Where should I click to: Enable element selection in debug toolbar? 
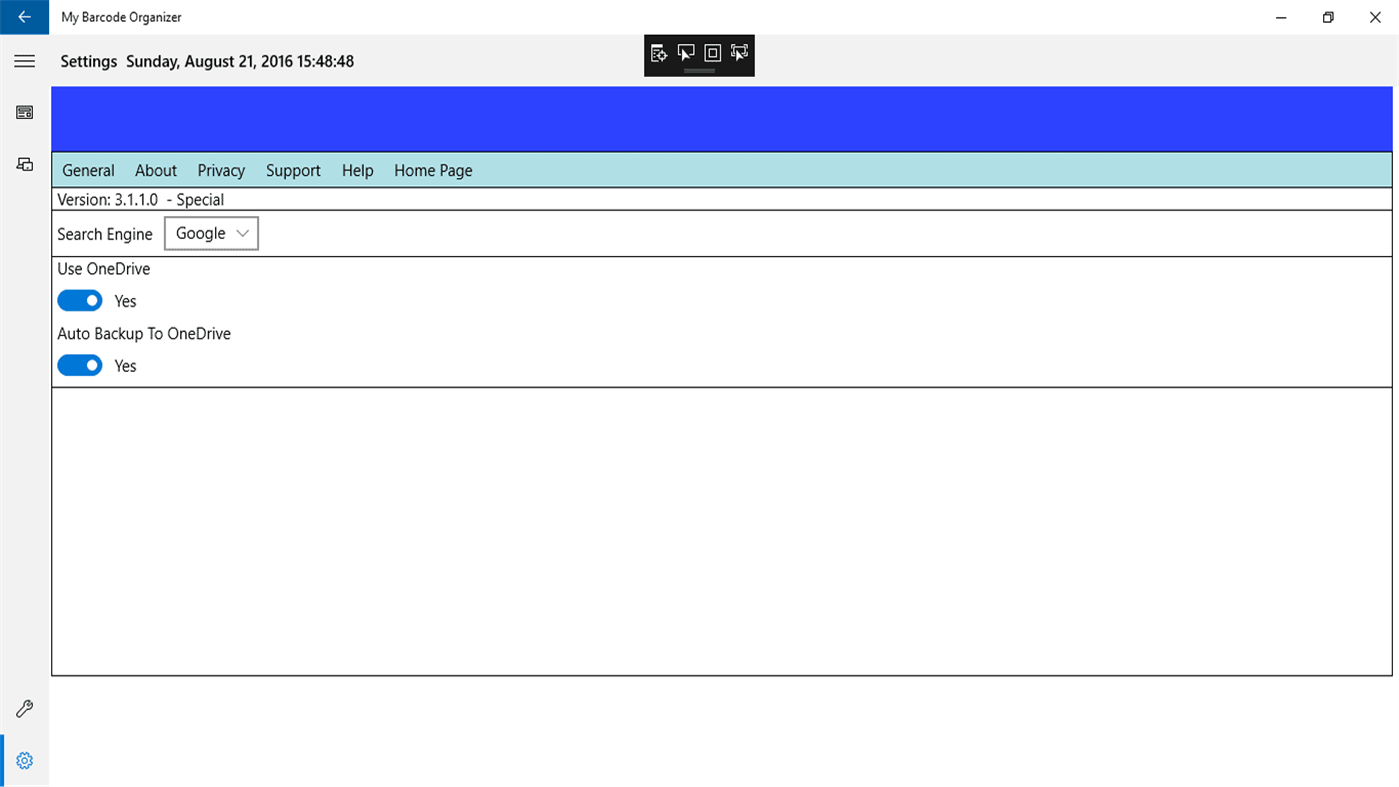tap(686, 53)
